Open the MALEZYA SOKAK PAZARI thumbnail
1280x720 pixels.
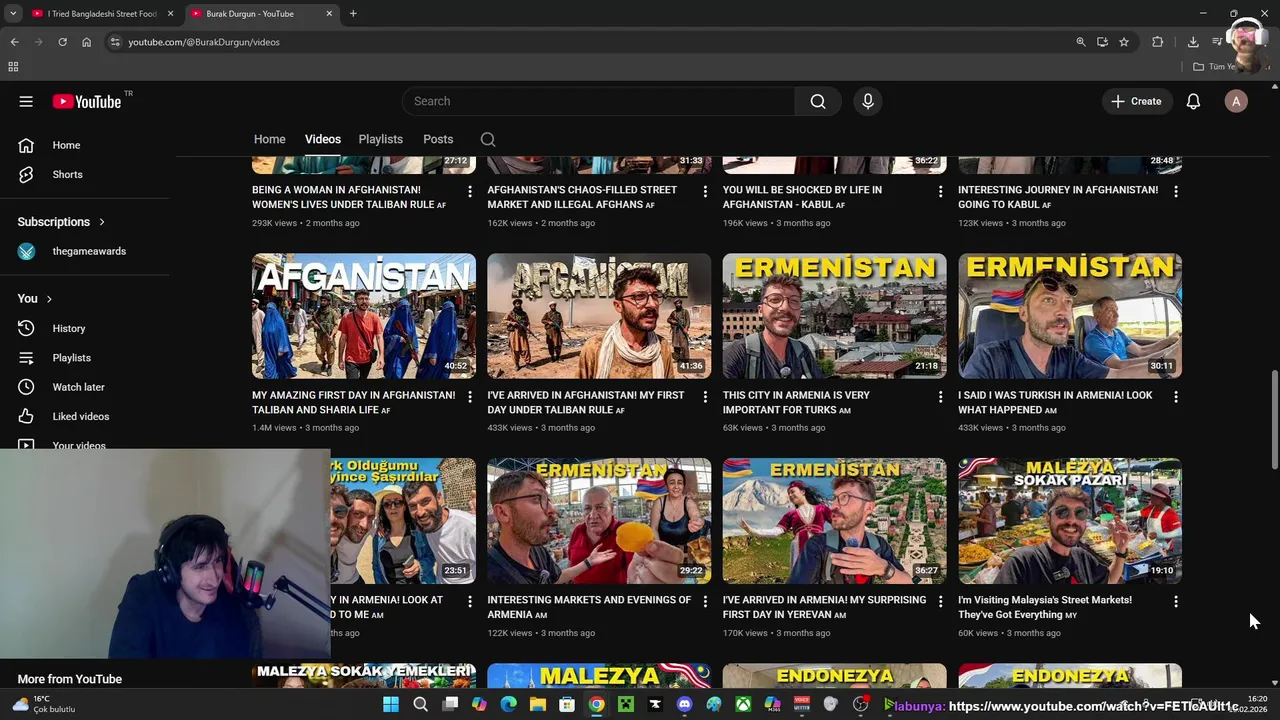point(1070,521)
